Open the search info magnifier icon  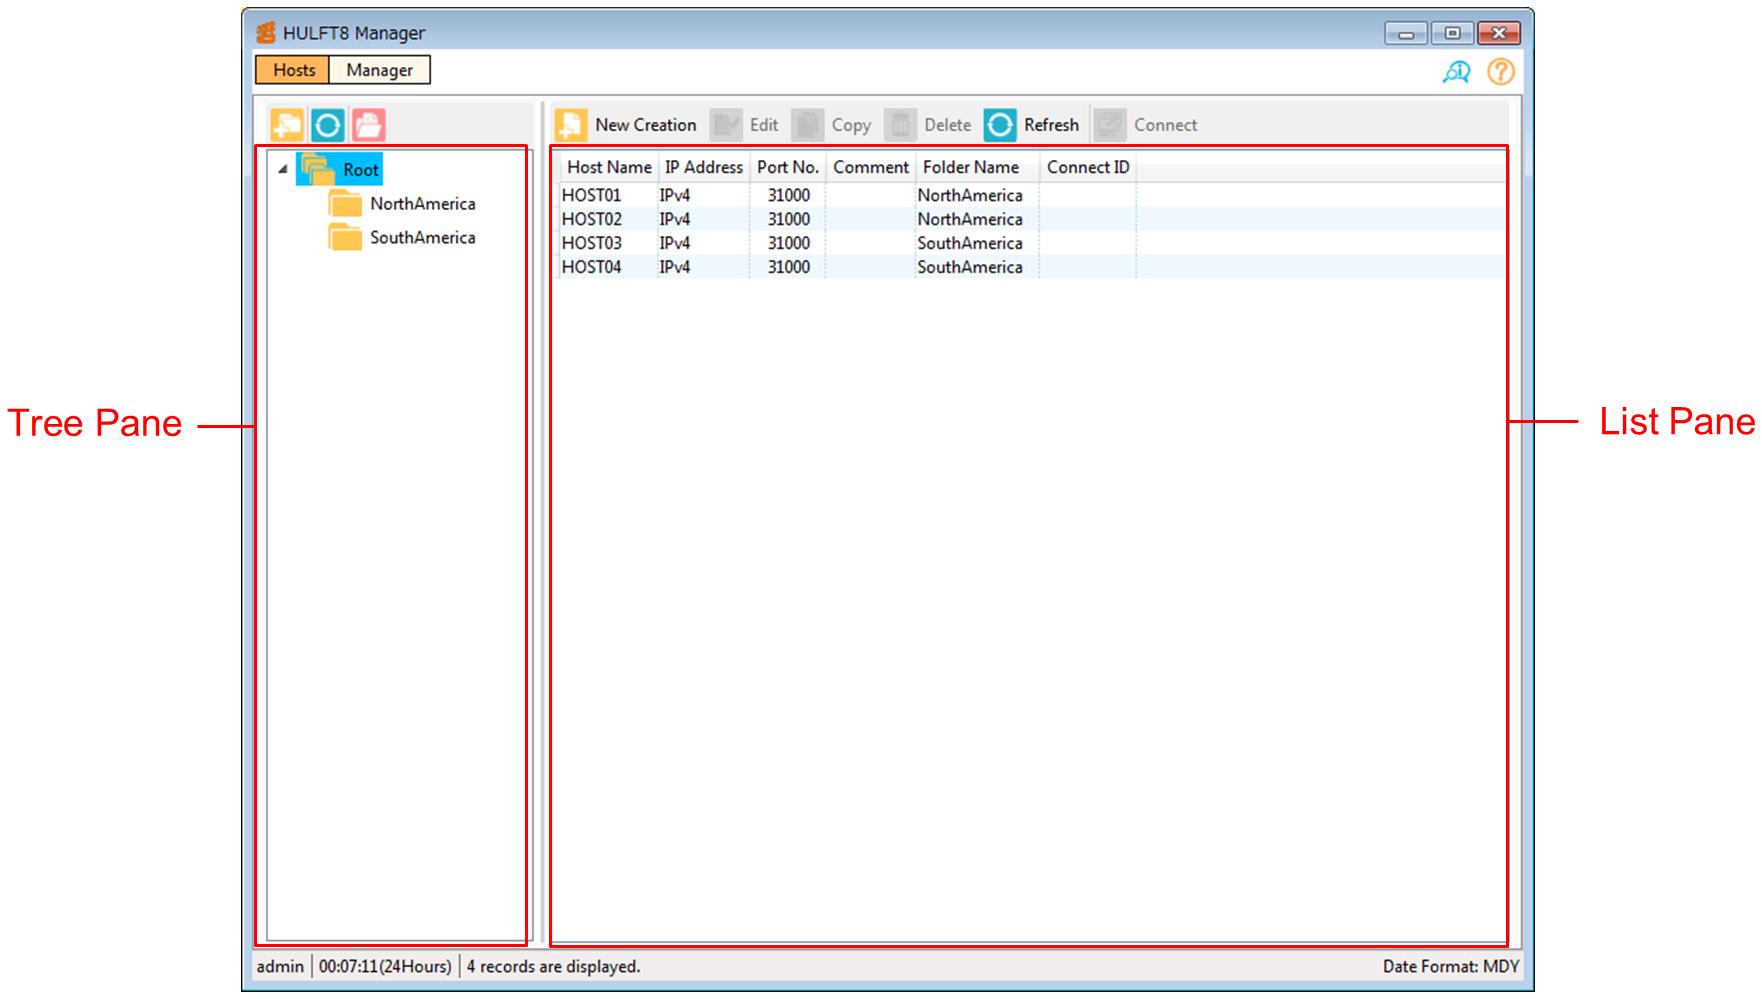pos(1456,72)
